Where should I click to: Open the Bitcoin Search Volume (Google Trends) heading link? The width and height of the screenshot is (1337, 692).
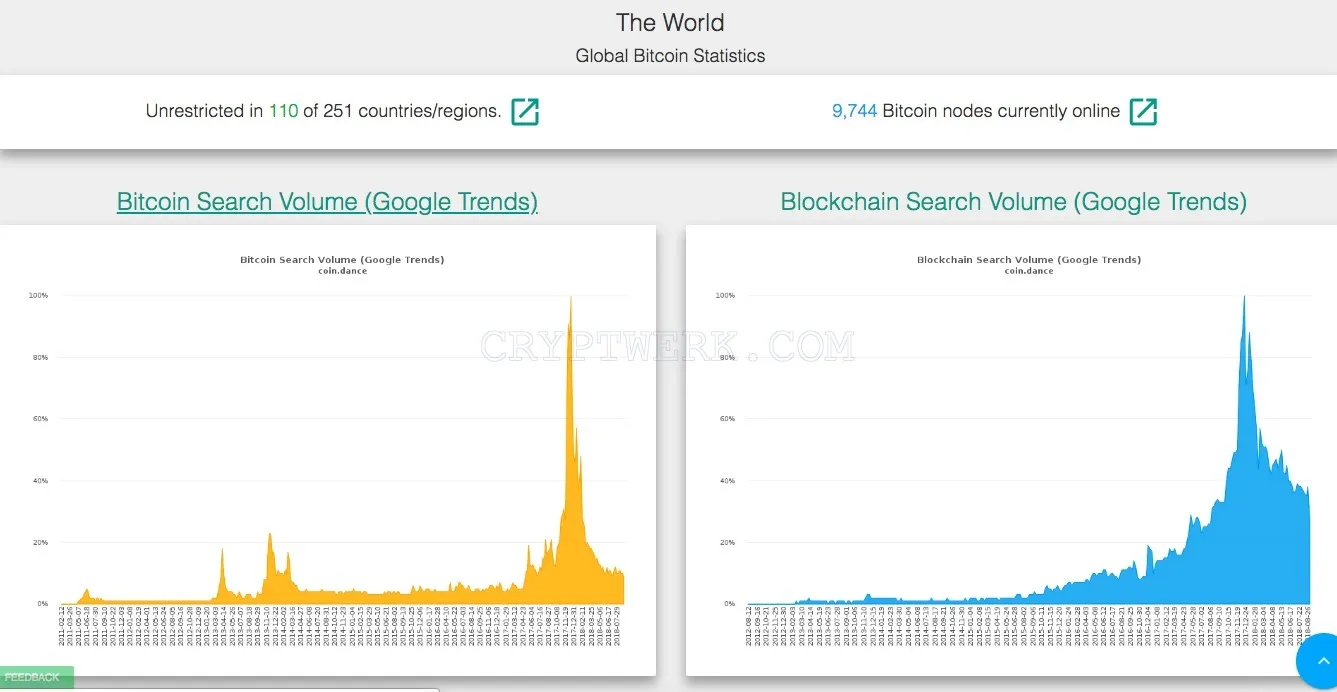tap(327, 201)
